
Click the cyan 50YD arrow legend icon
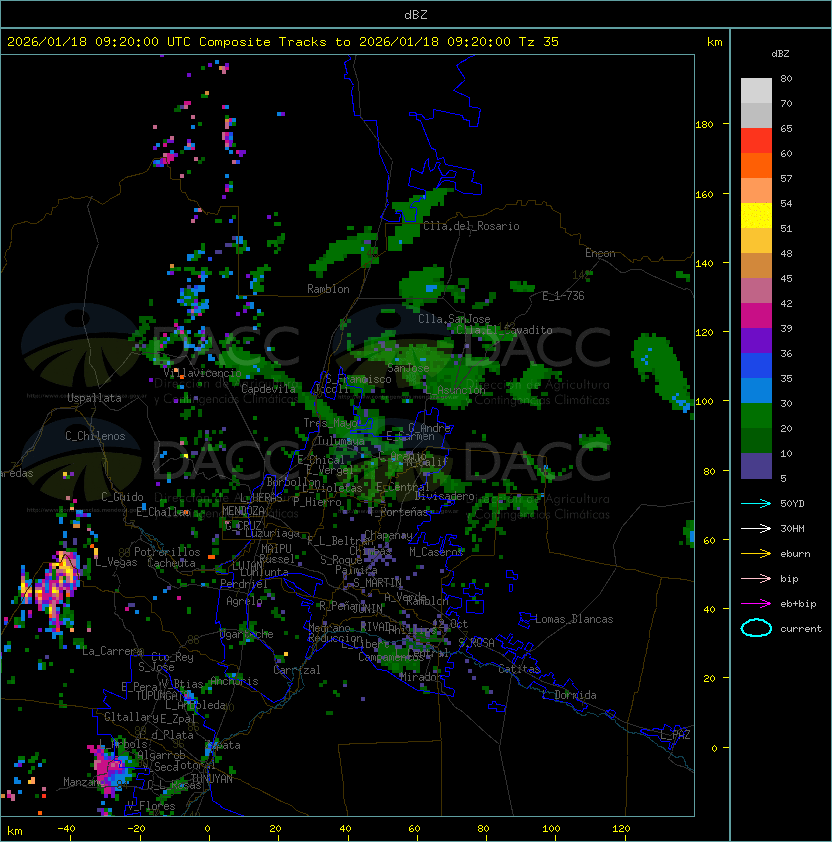point(756,503)
